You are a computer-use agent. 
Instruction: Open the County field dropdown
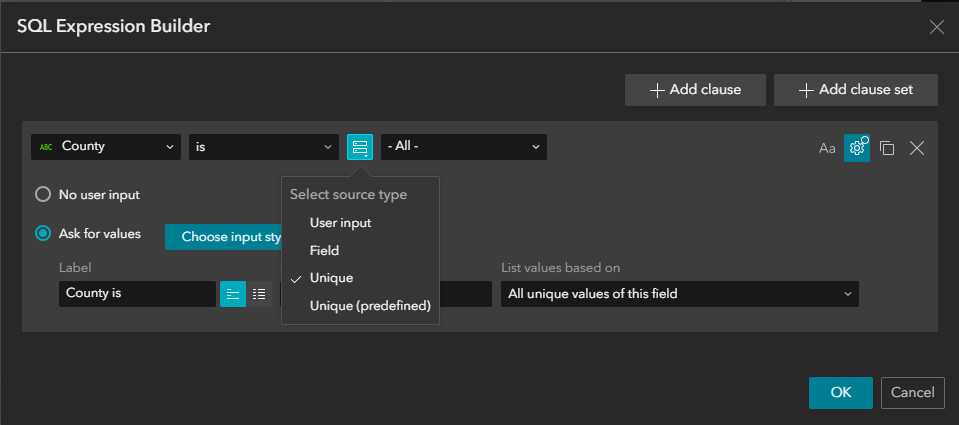(x=106, y=147)
